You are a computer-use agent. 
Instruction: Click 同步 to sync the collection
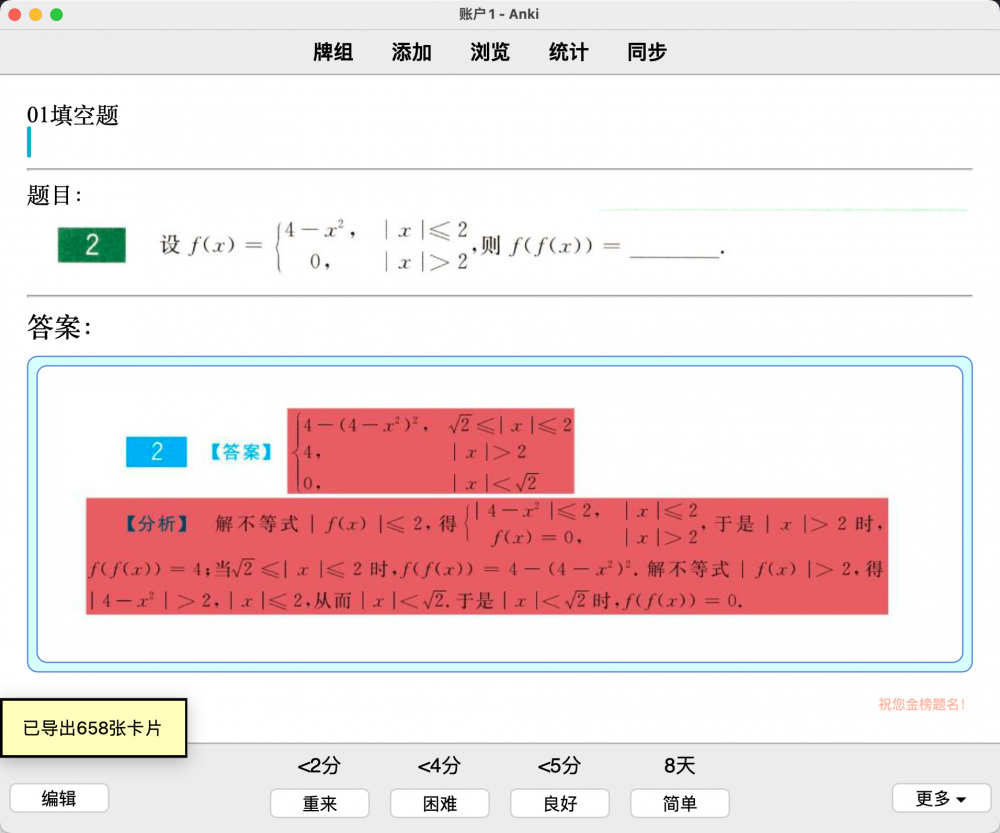point(647,52)
